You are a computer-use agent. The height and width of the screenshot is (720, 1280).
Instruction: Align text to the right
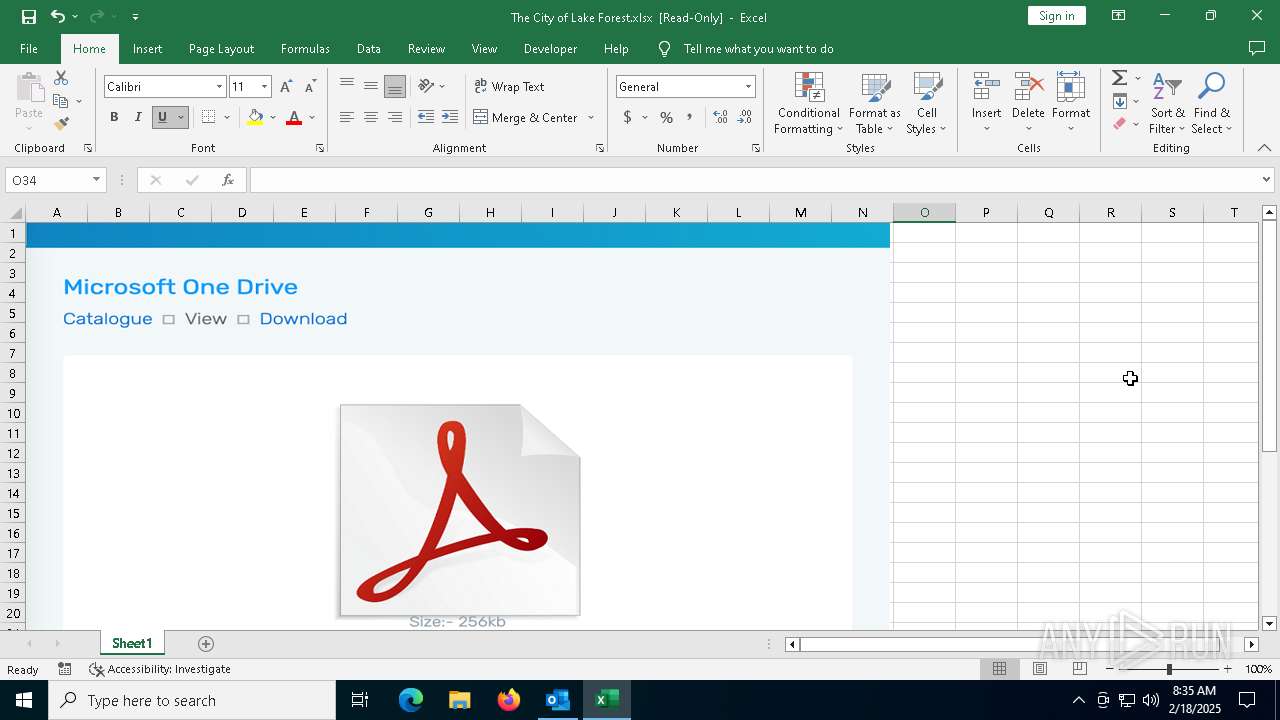(395, 117)
